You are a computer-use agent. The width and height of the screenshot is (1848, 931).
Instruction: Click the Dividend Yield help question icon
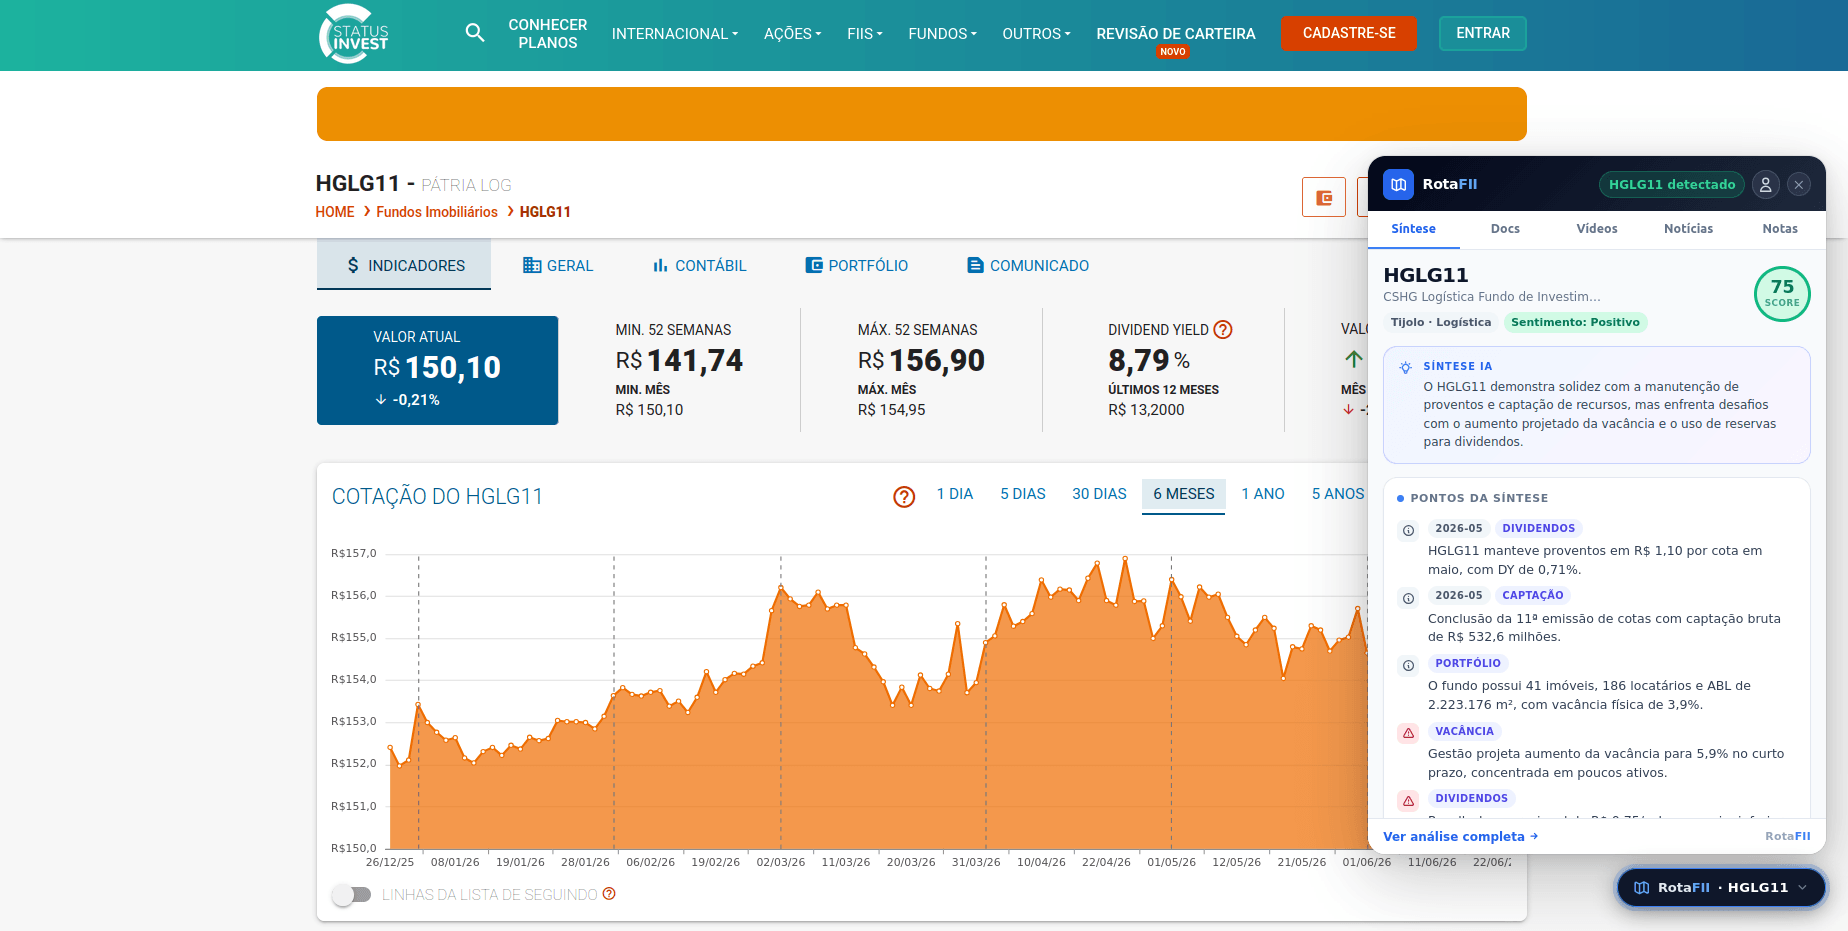click(1223, 330)
